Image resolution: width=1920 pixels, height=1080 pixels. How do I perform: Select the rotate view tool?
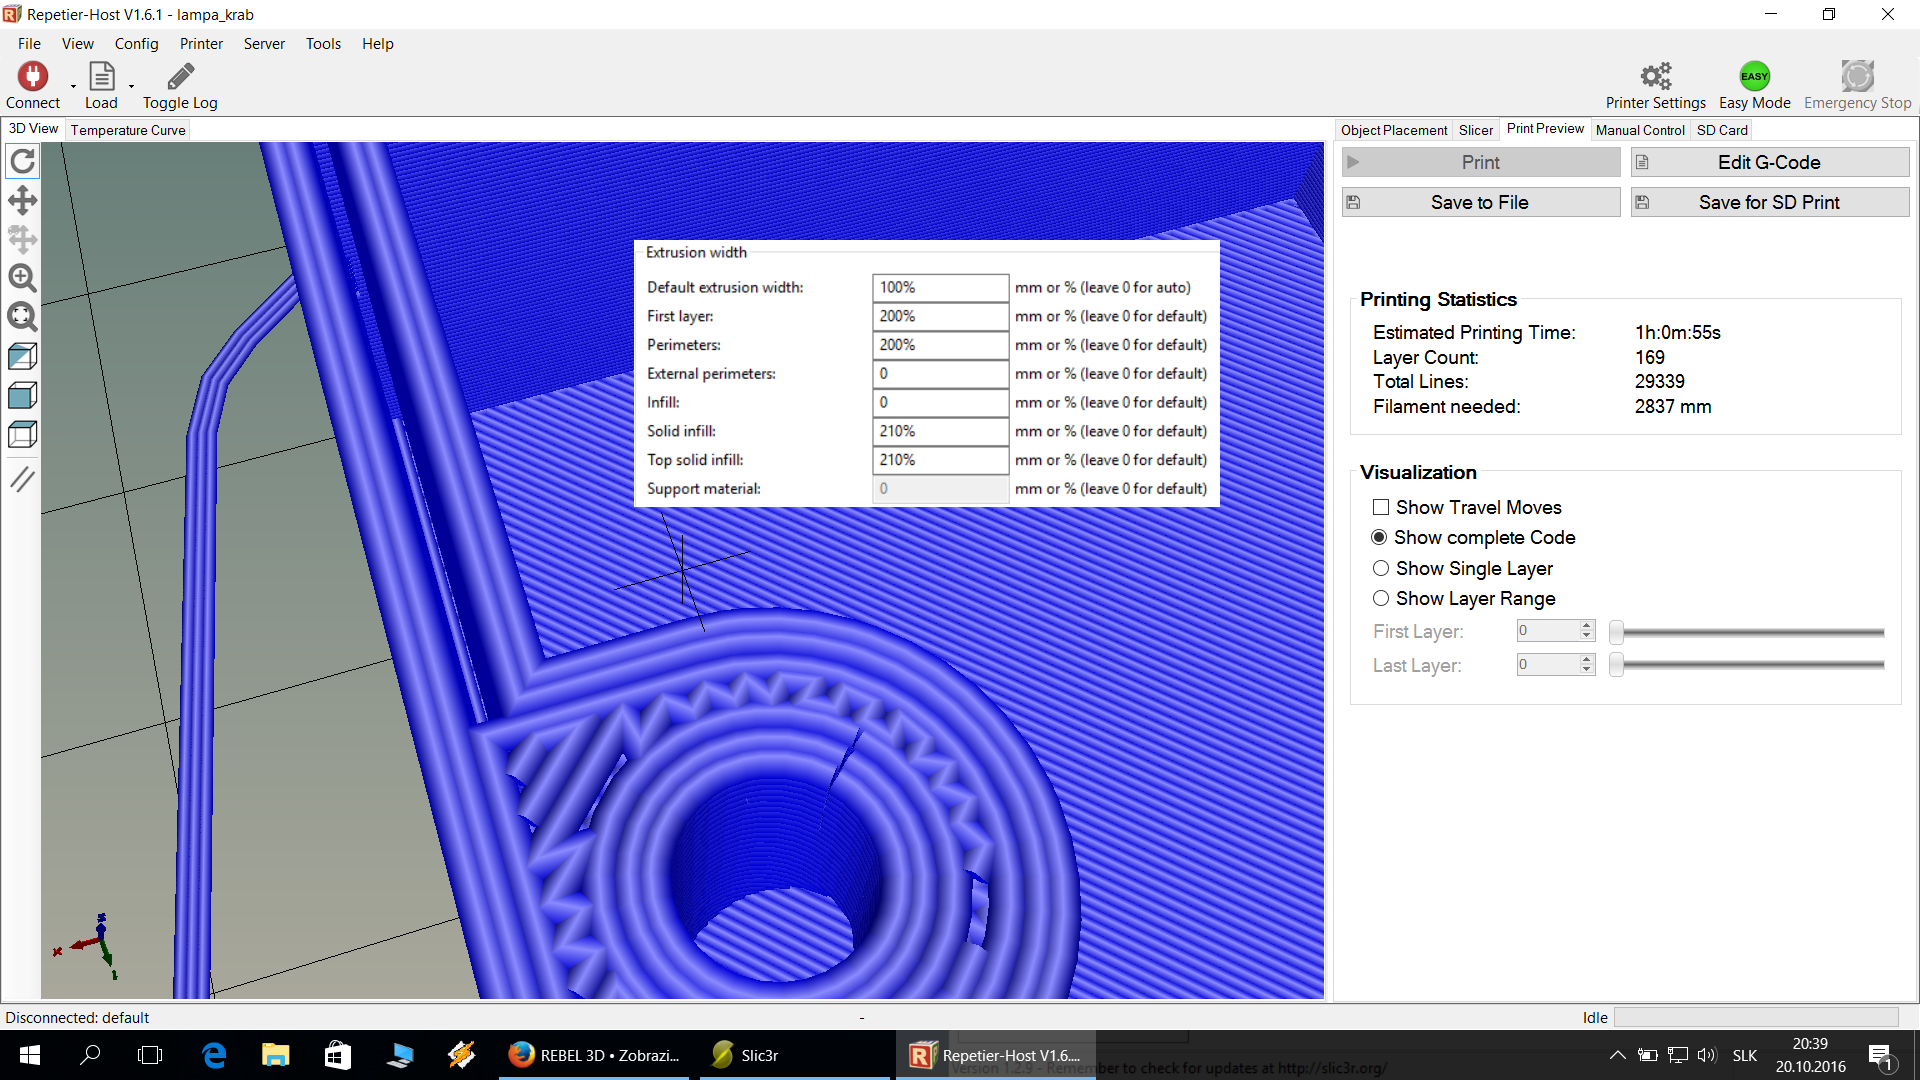[23, 161]
